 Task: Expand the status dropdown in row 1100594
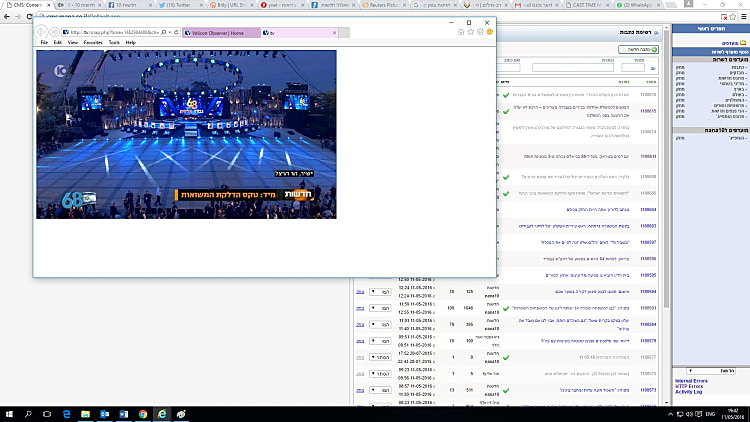(380, 292)
